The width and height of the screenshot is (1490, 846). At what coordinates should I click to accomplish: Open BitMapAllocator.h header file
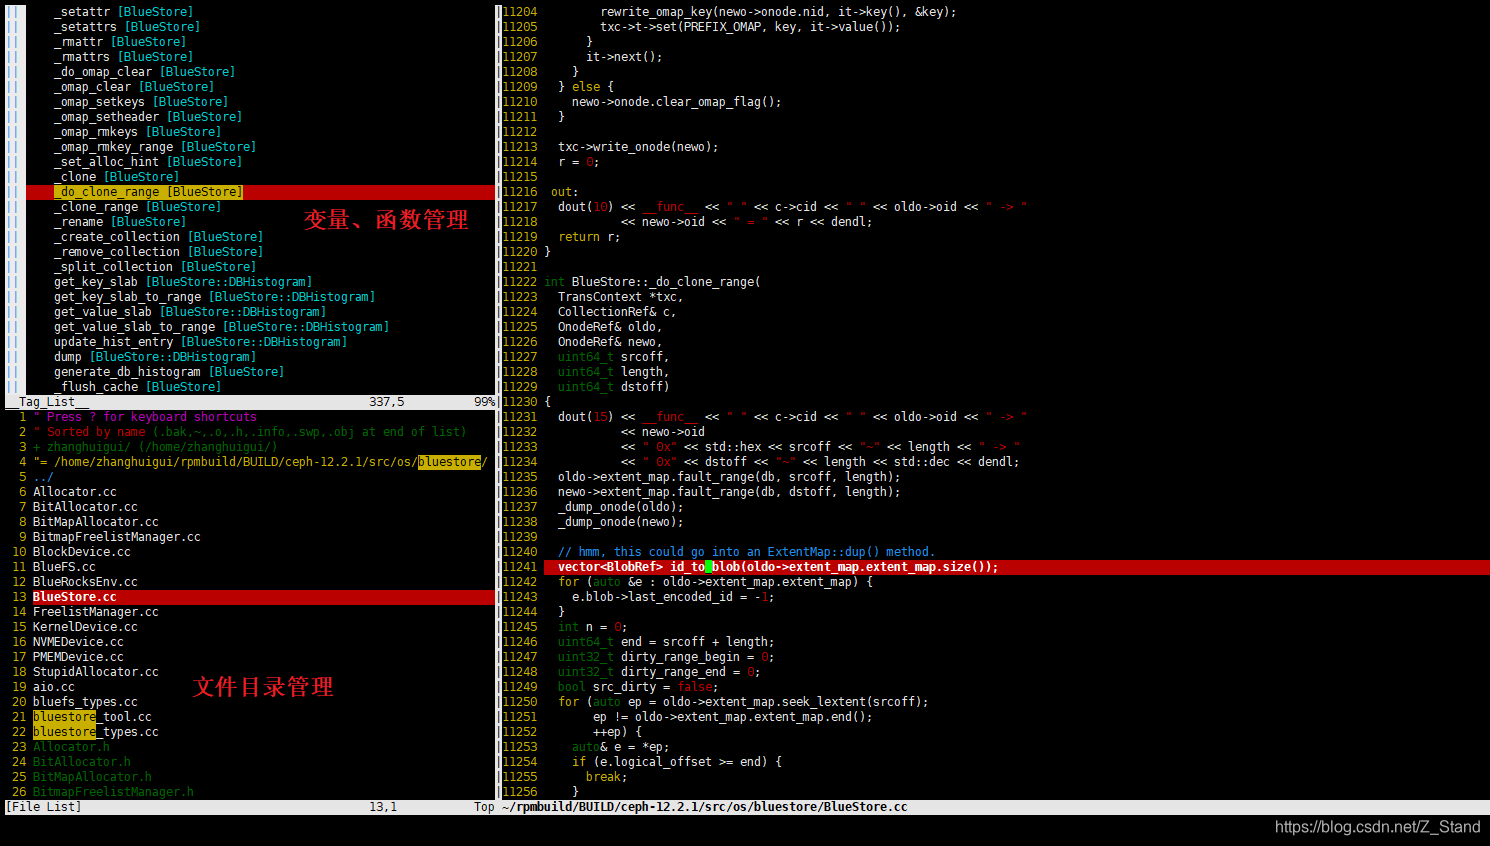(x=92, y=777)
